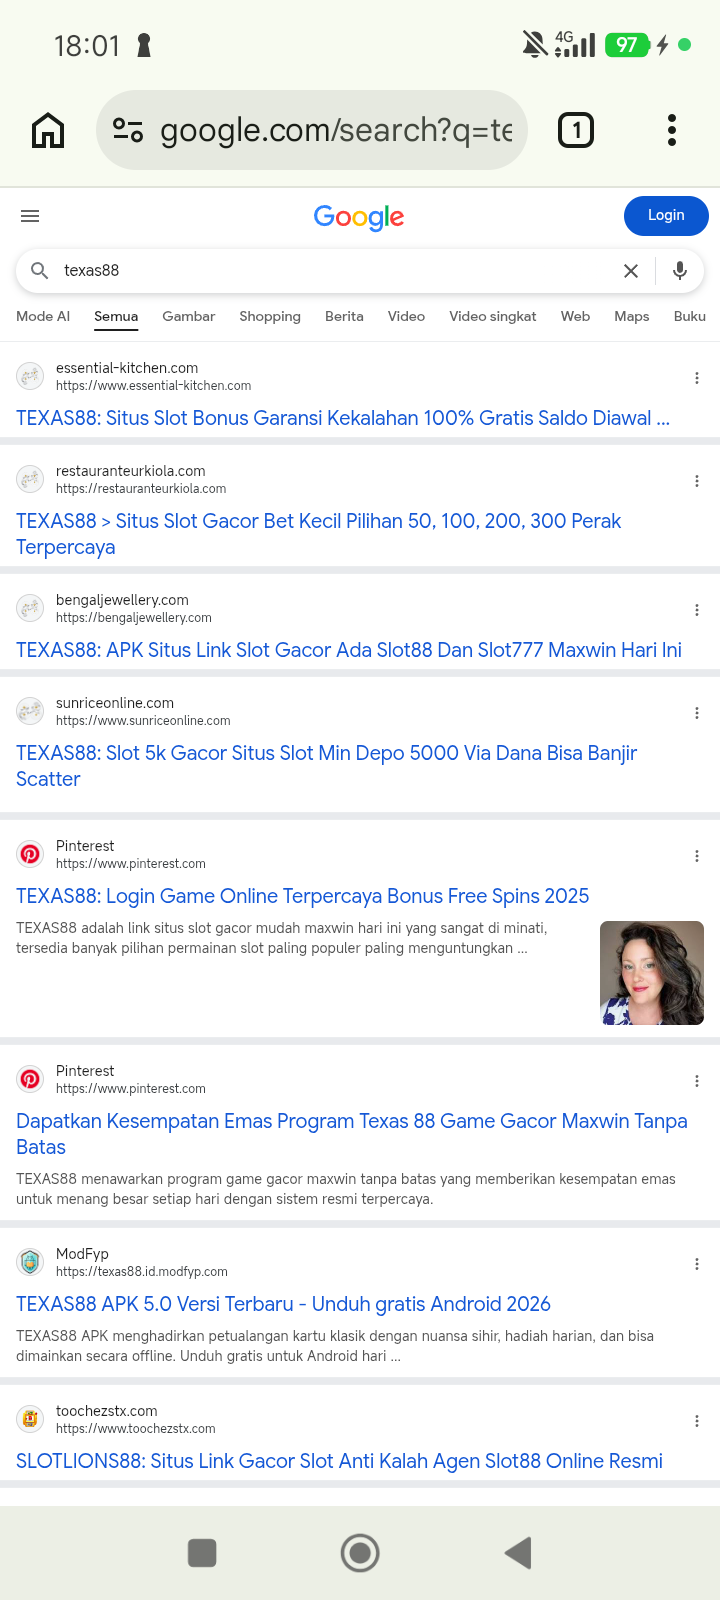Open options for ModFyp result

coord(697,1264)
